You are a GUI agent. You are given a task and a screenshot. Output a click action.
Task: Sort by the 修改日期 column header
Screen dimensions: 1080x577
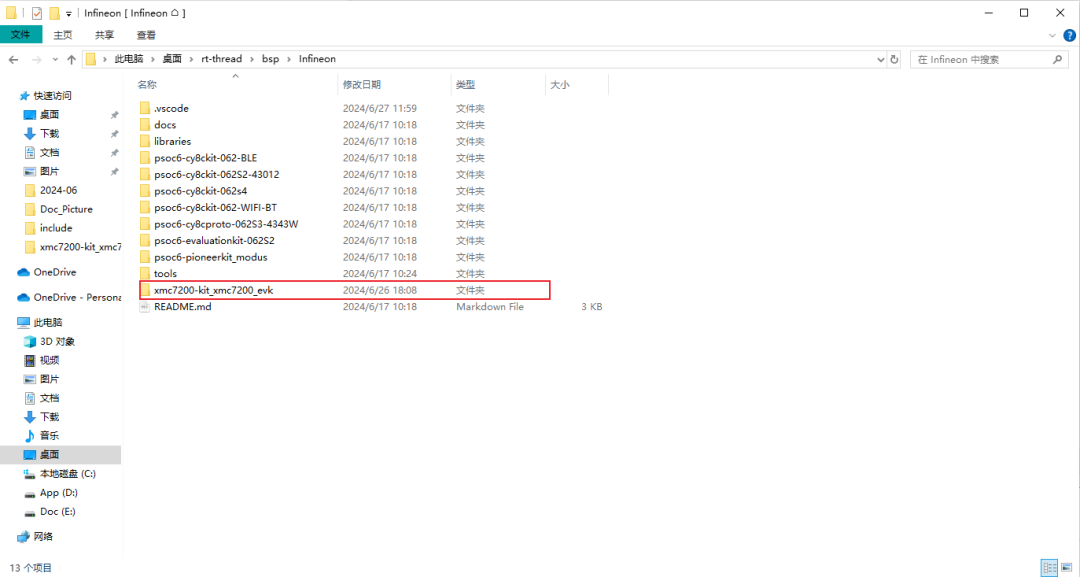(x=362, y=85)
